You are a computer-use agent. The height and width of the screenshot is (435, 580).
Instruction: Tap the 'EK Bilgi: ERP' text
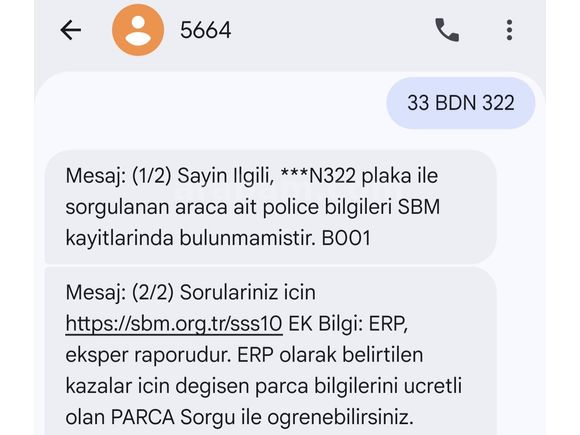pyautogui.click(x=346, y=324)
